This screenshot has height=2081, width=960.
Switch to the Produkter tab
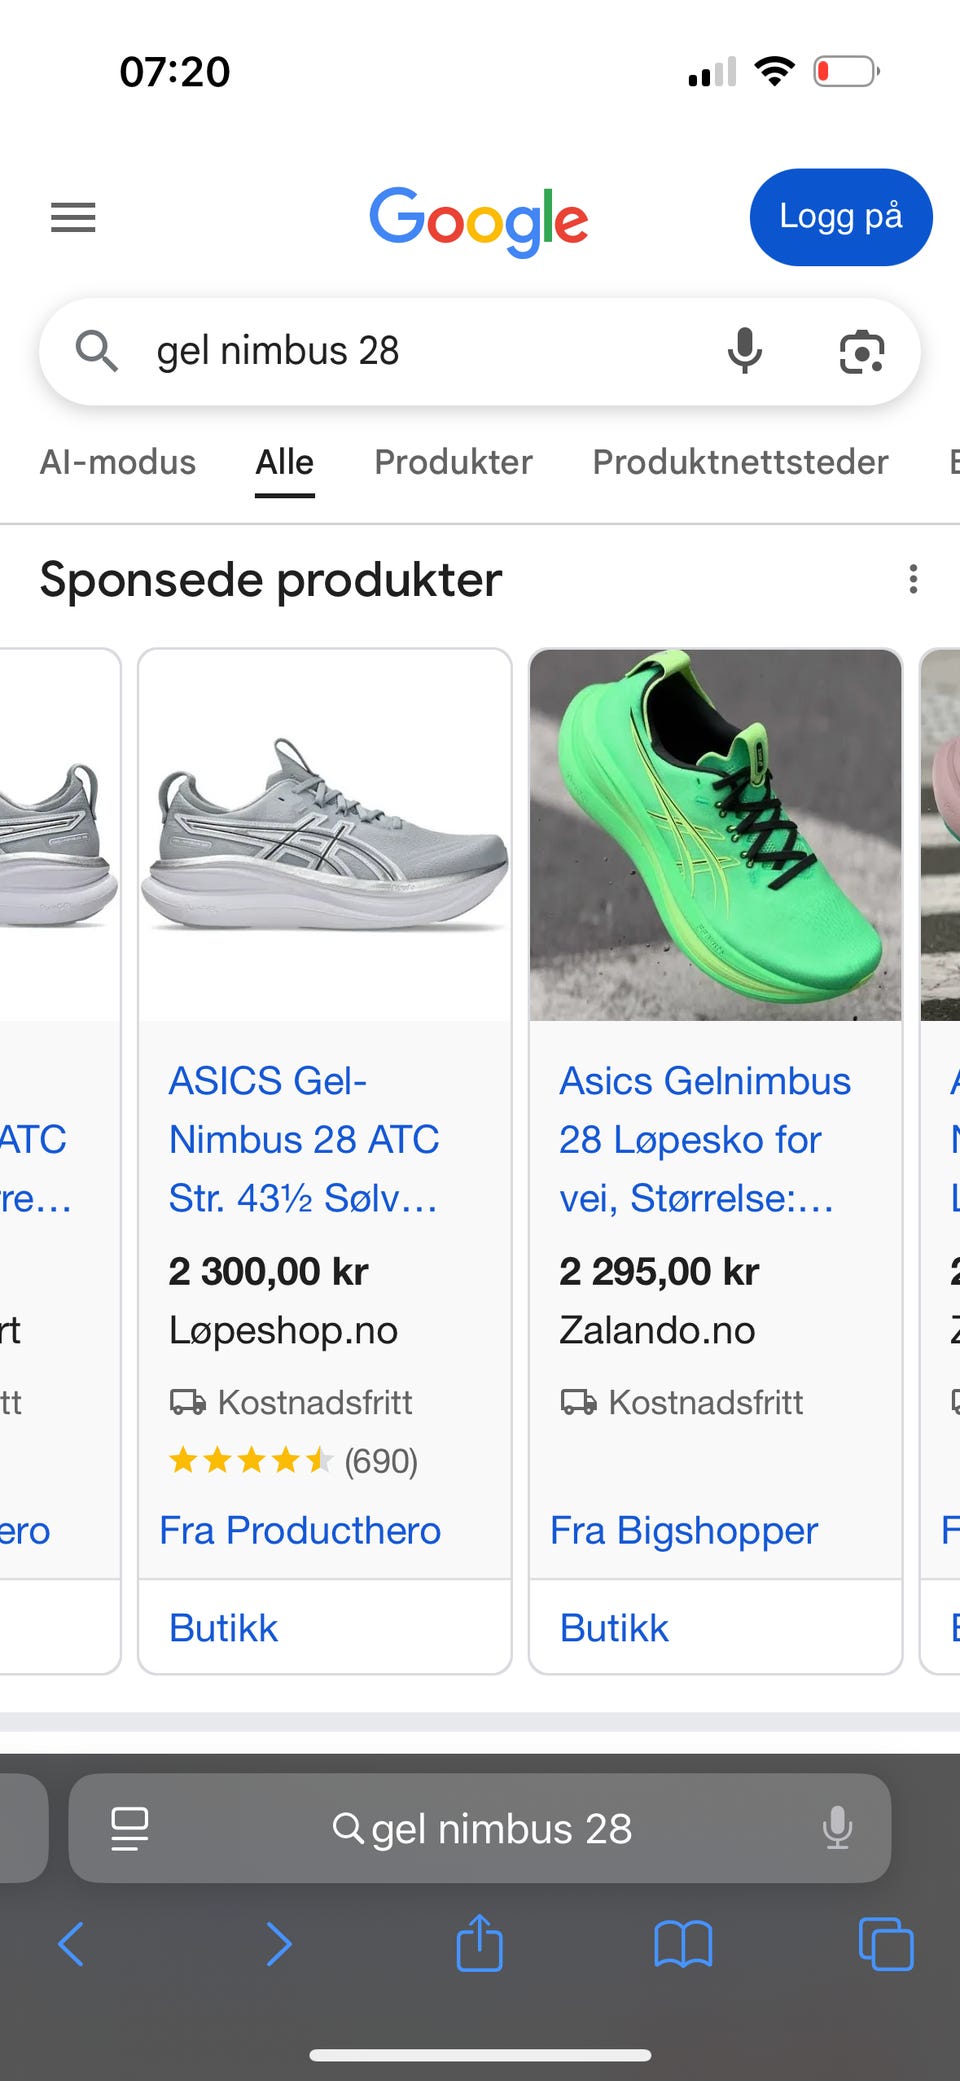point(453,462)
